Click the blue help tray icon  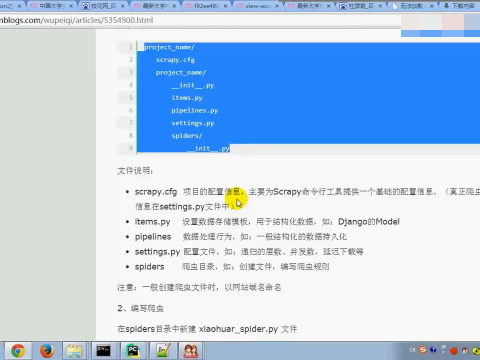point(433,350)
